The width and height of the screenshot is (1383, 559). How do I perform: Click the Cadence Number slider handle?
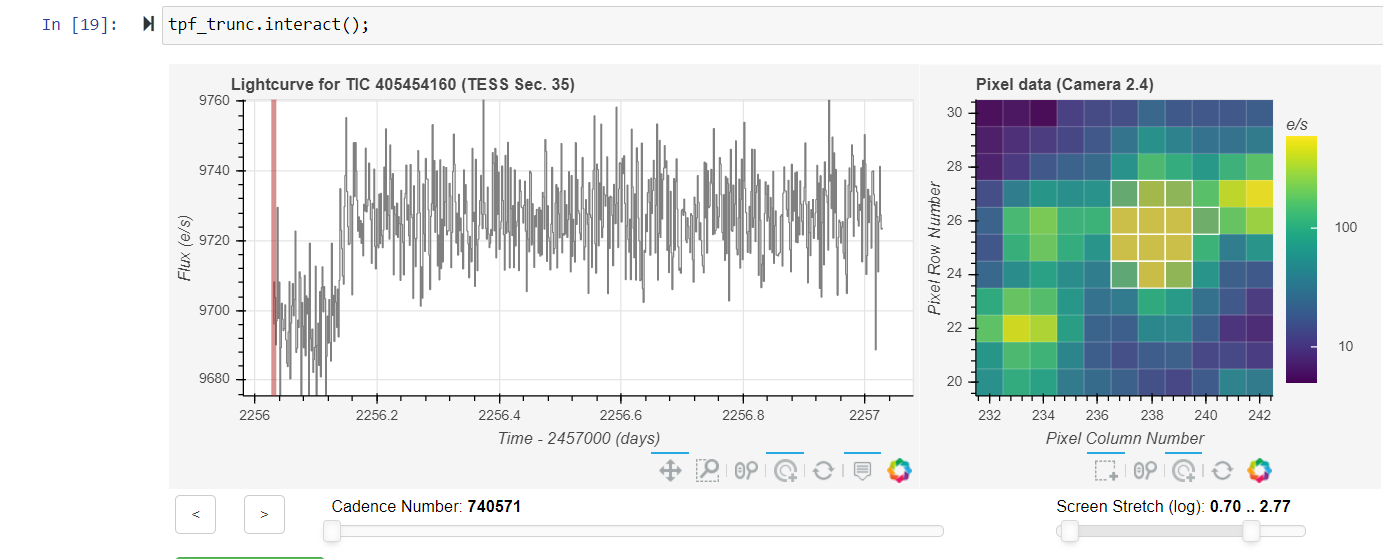332,532
